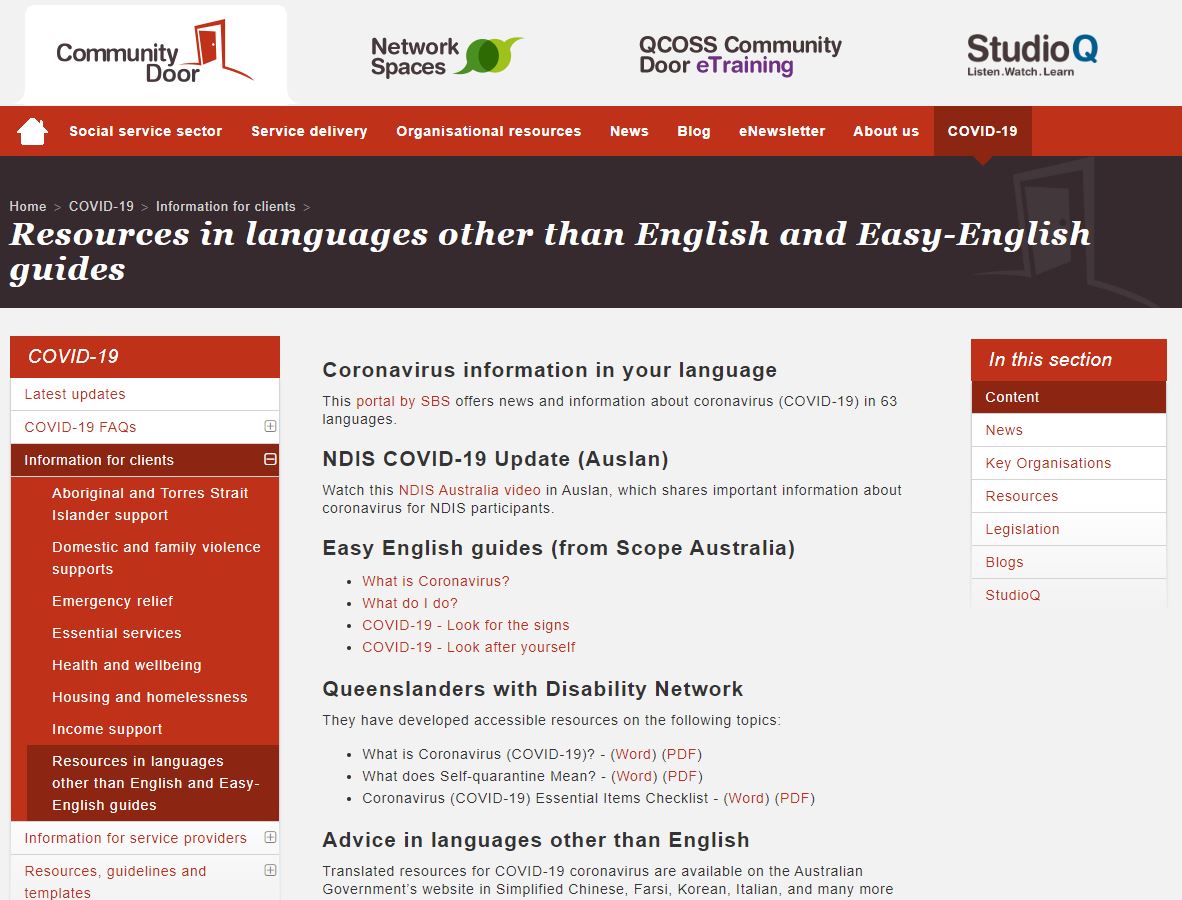The width and height of the screenshot is (1182, 900).
Task: Open the About us menu item
Action: tap(886, 131)
